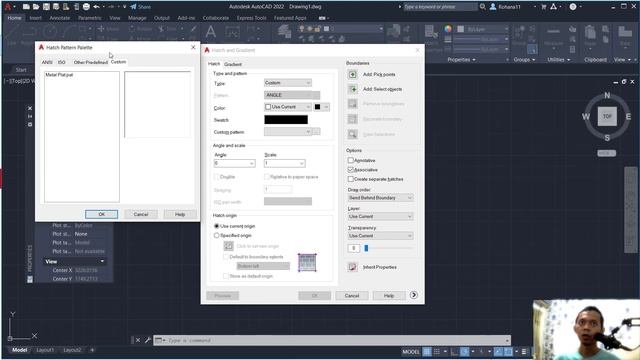Switch to the Layout1 tab

45,350
